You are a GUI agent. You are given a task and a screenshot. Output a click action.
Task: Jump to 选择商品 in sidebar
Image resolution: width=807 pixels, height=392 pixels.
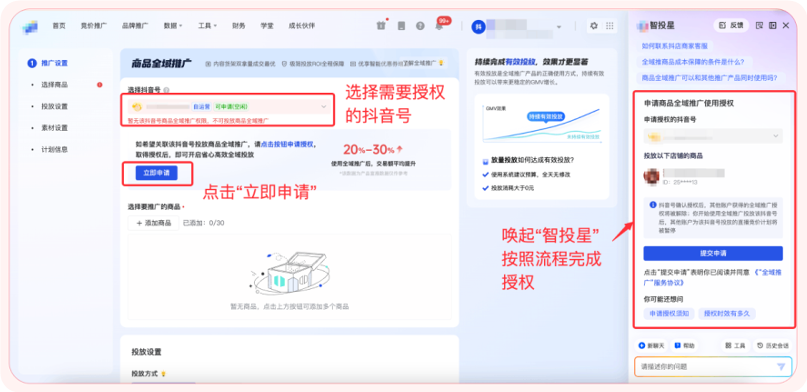(x=55, y=85)
